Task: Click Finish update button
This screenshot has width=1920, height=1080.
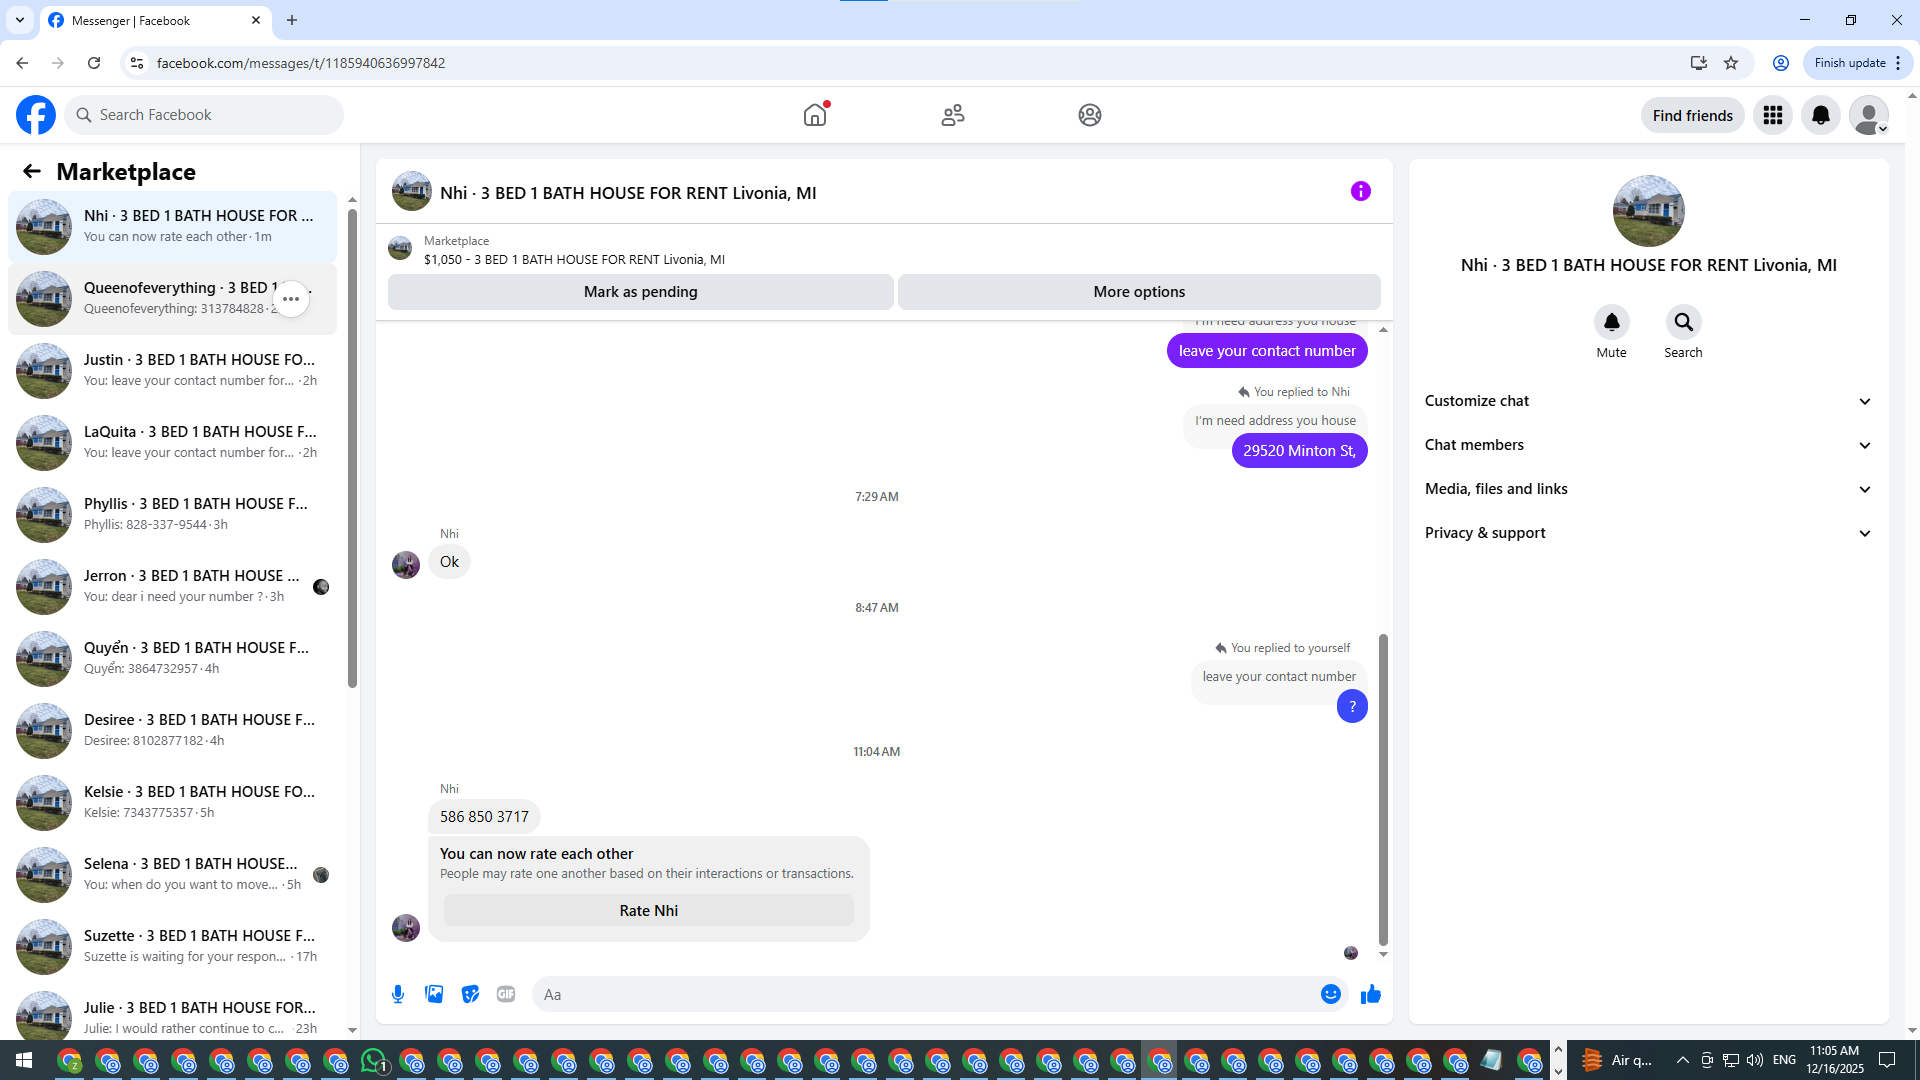Action: coord(1858,63)
